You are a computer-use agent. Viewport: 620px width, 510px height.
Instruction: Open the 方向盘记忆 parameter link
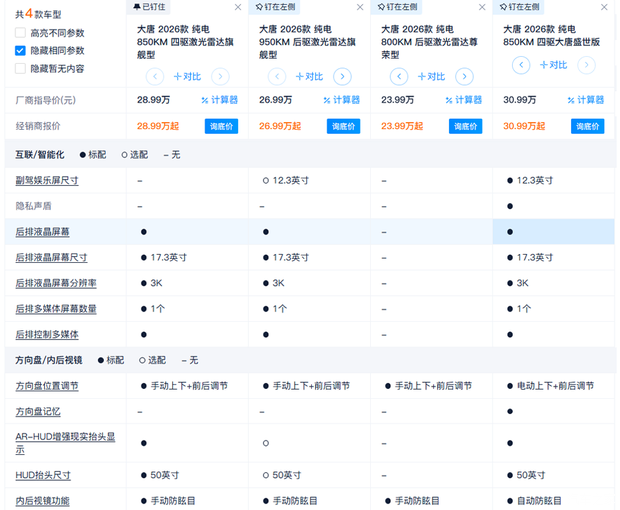[x=38, y=412]
